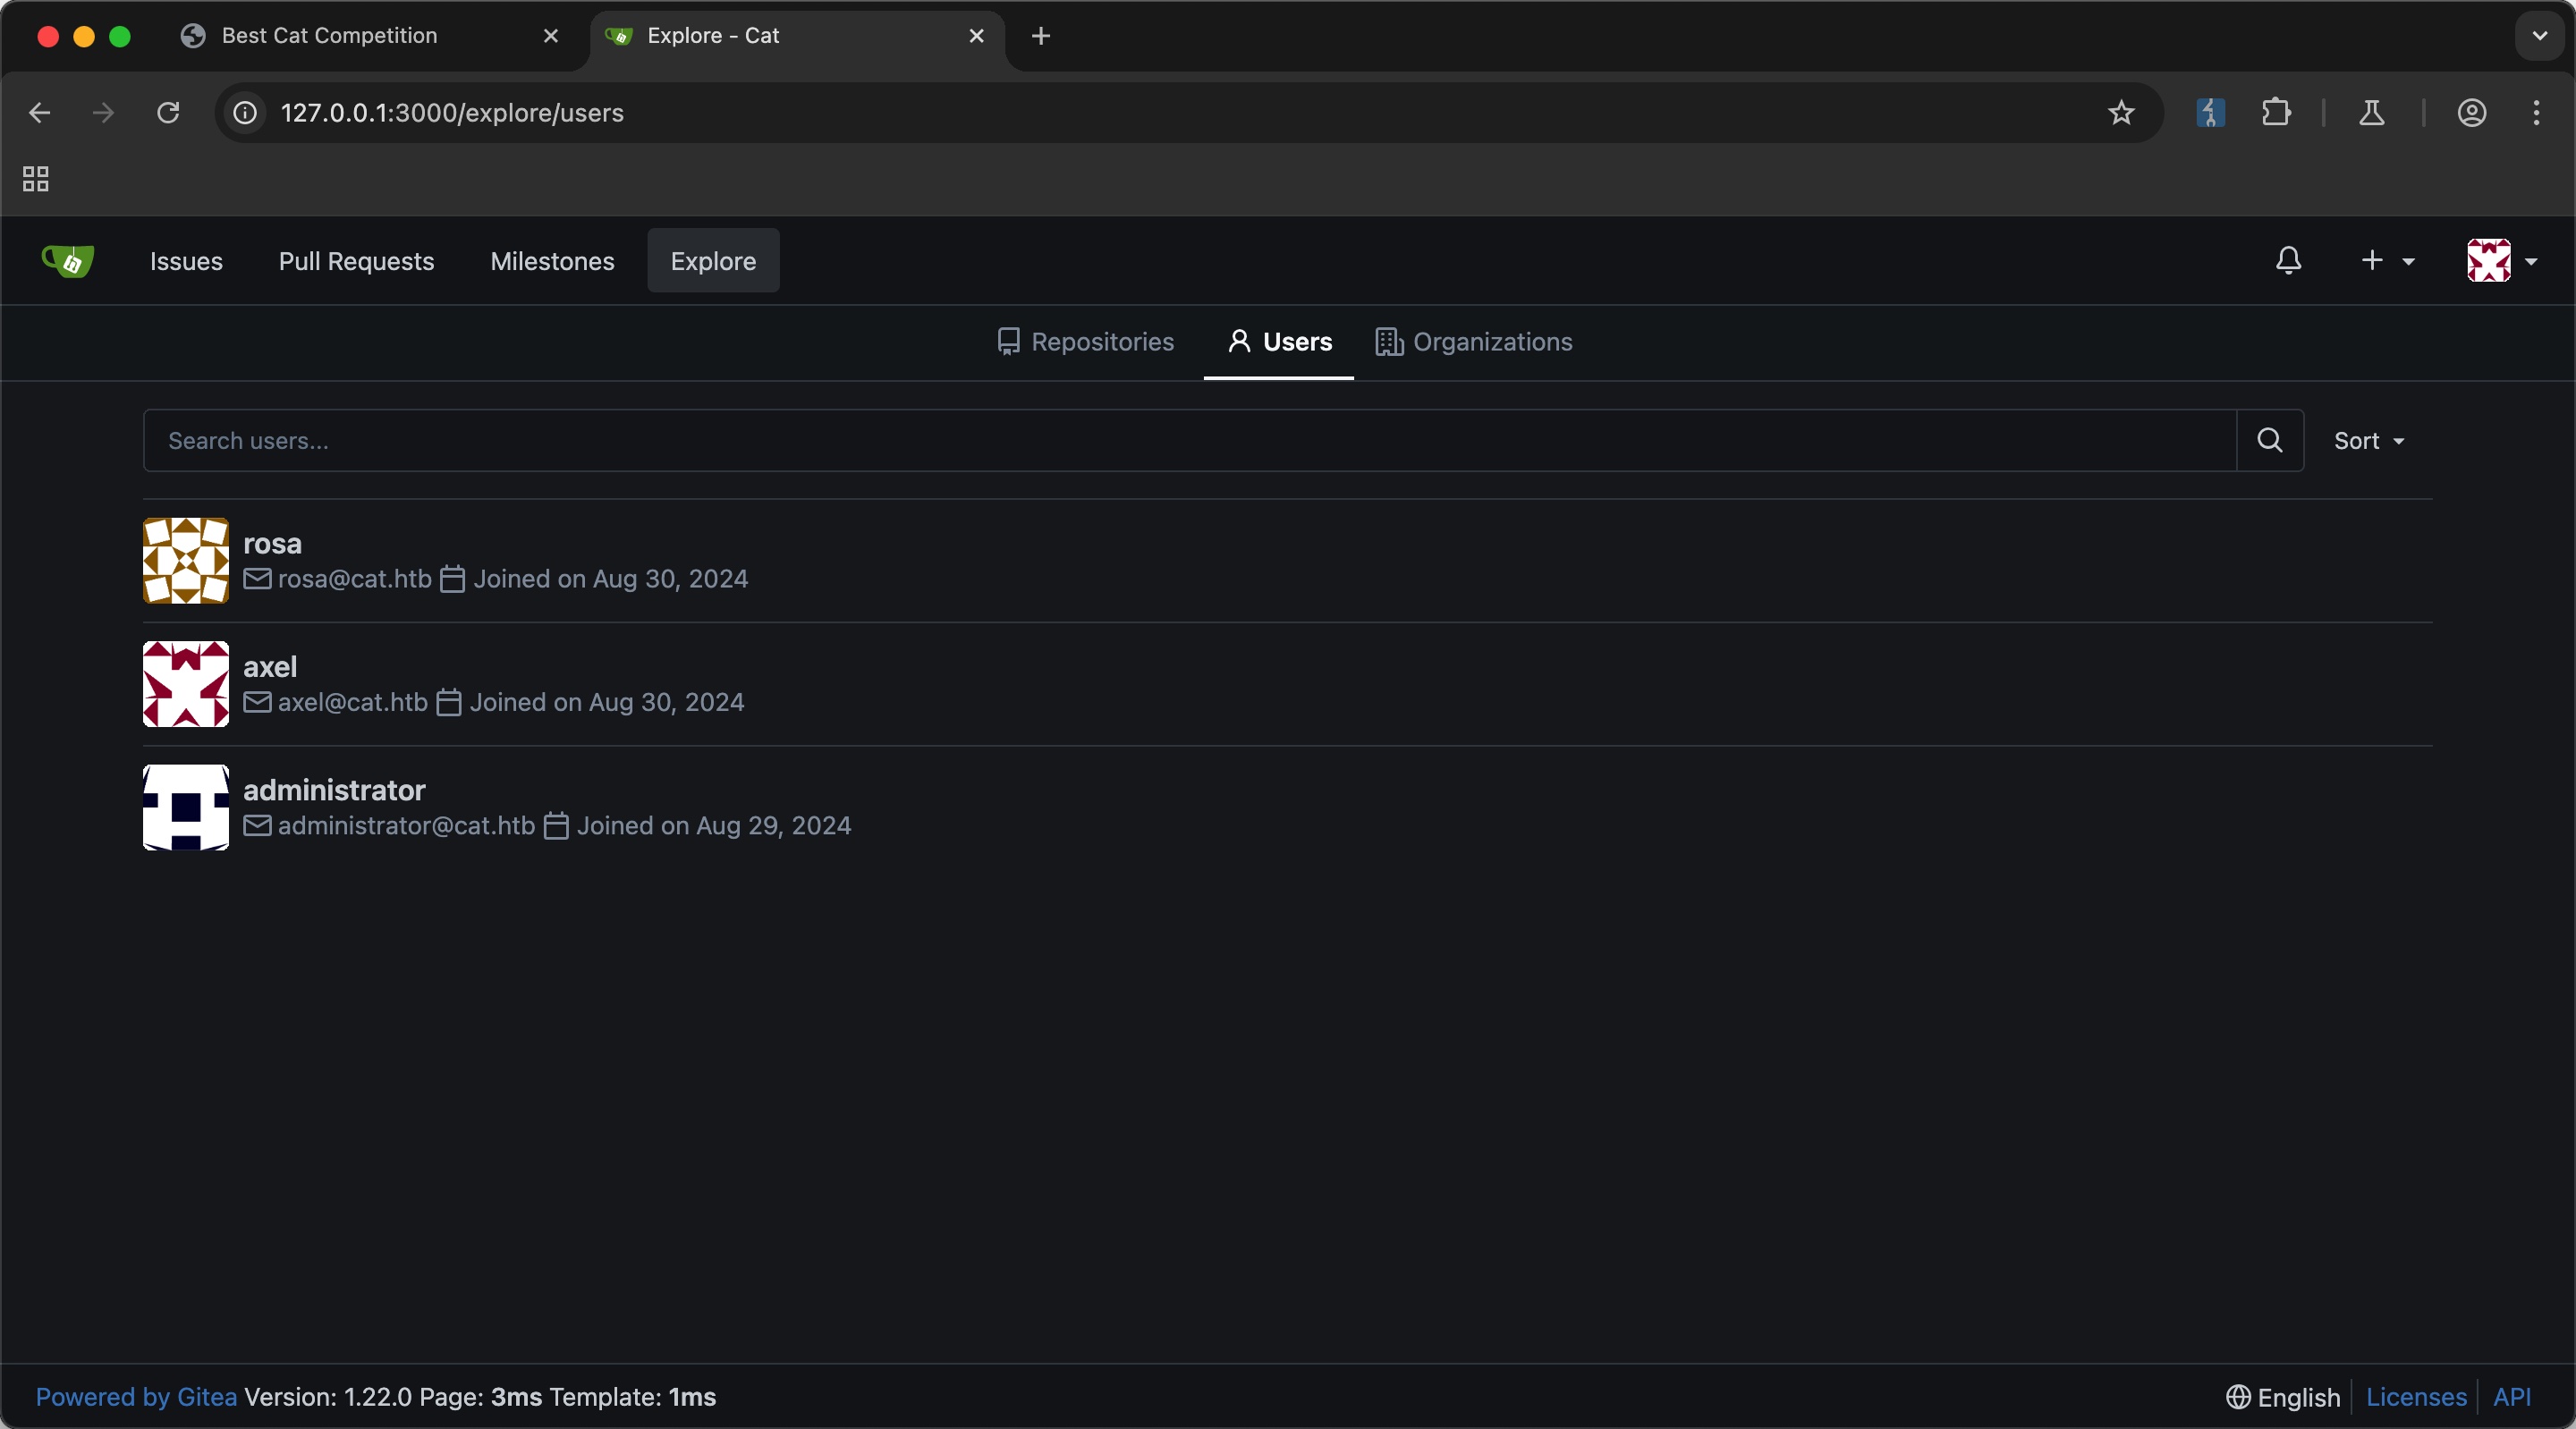Open the tab search chevron
This screenshot has height=1429, width=2576.
click(x=2539, y=36)
